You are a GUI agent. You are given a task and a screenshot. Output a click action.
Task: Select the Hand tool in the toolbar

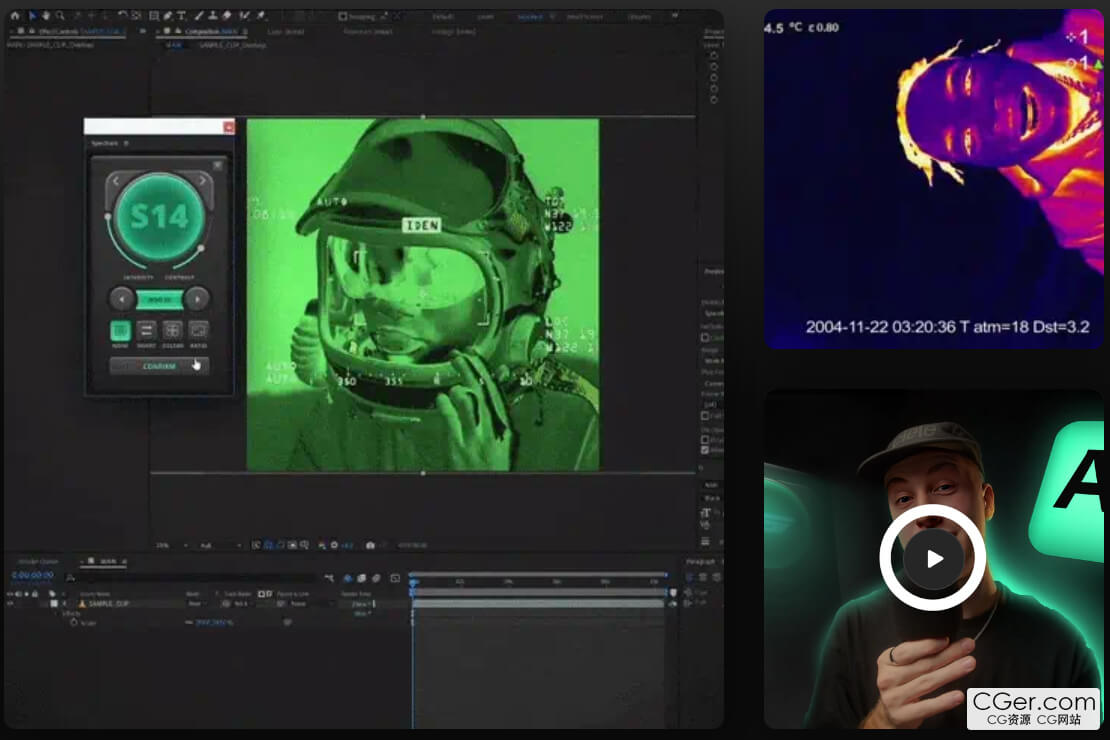tap(46, 16)
